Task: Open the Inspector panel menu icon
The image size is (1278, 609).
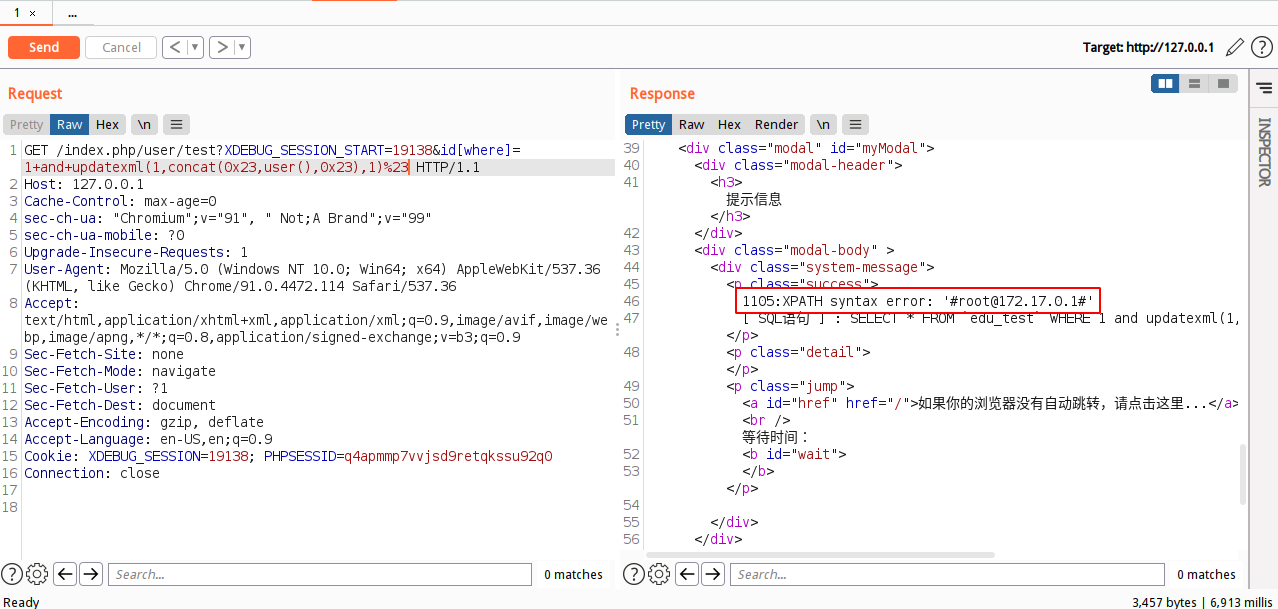Action: pyautogui.click(x=1264, y=88)
